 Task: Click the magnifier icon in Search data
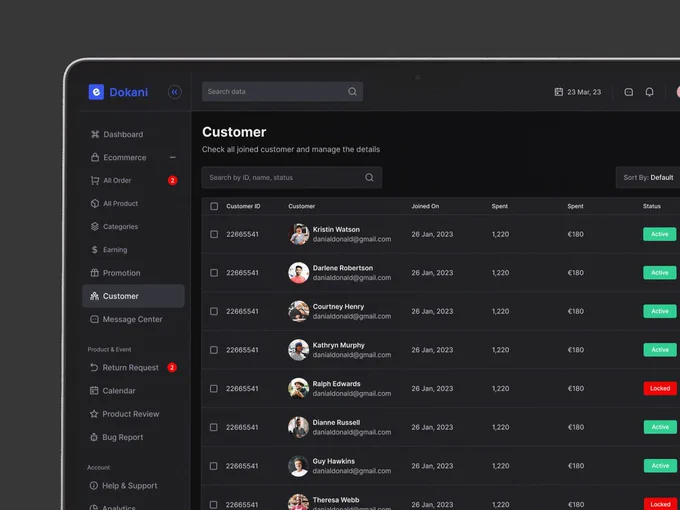(353, 92)
